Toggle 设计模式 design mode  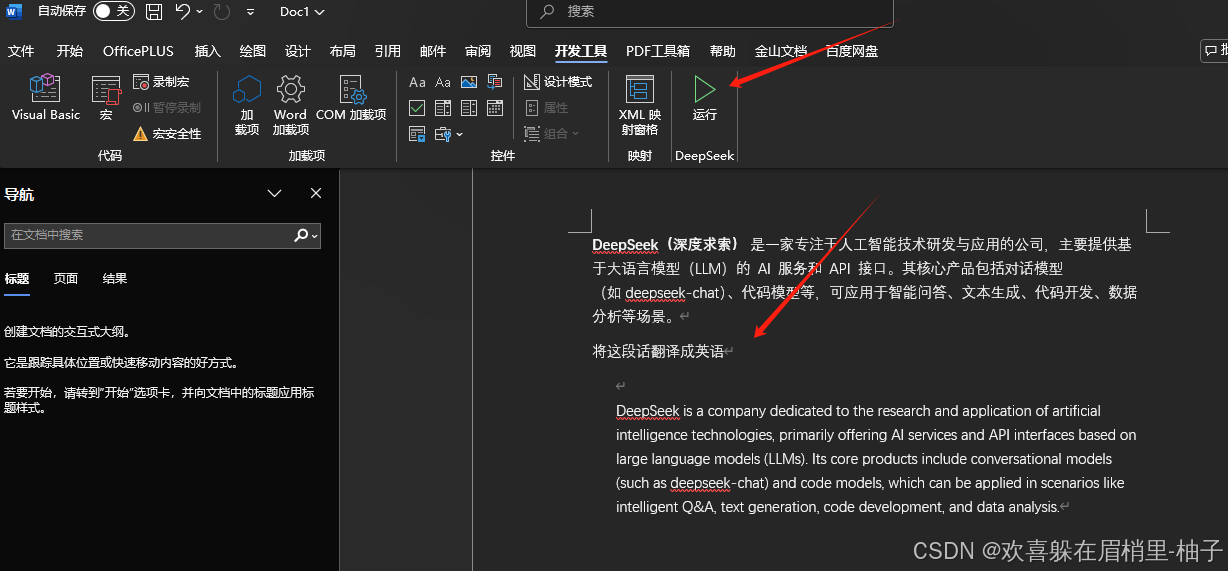[x=558, y=82]
